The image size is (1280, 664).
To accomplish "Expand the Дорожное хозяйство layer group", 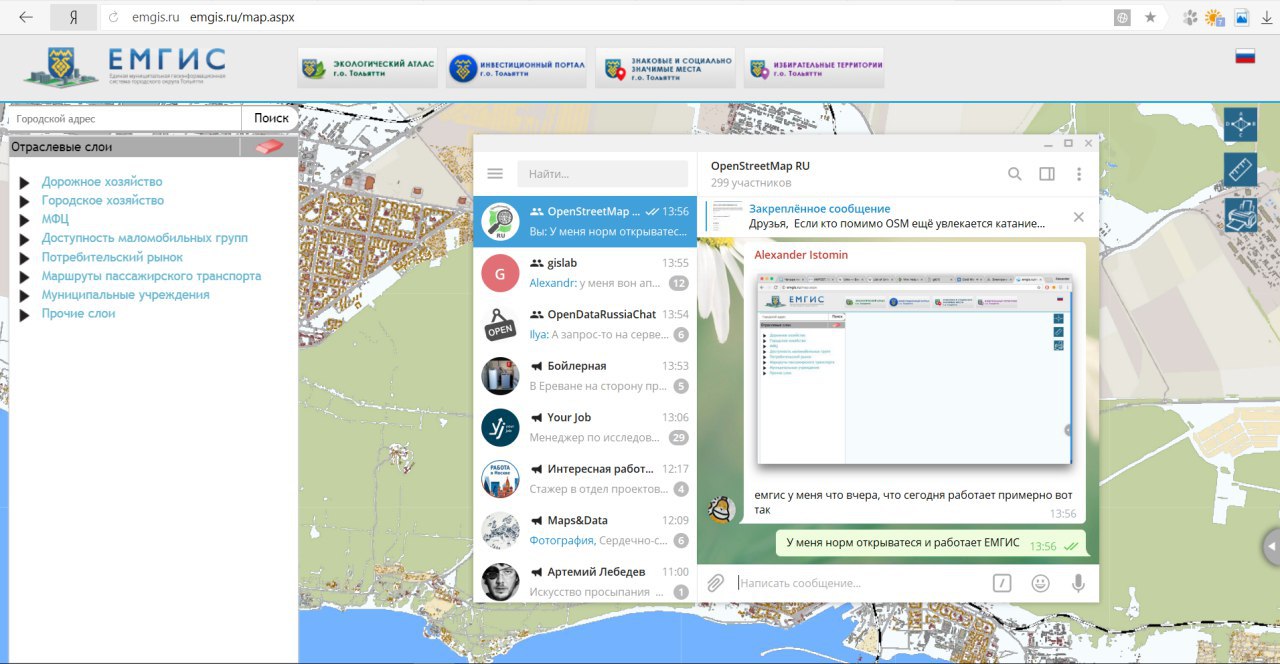I will 25,182.
